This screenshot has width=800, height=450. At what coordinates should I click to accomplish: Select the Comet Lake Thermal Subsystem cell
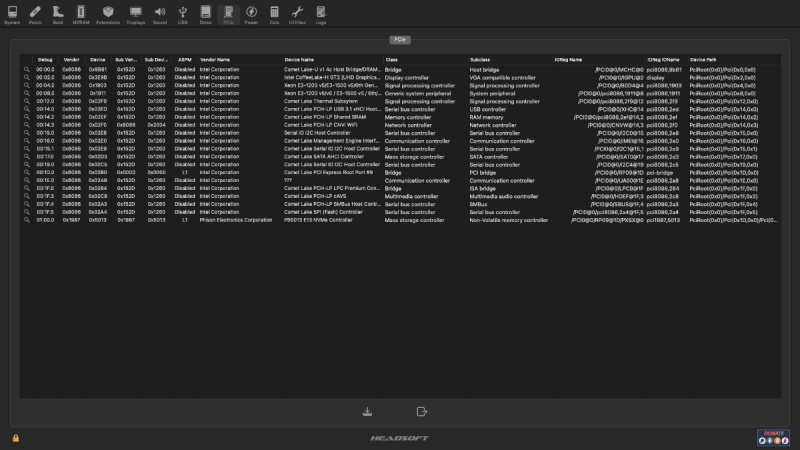[321, 101]
